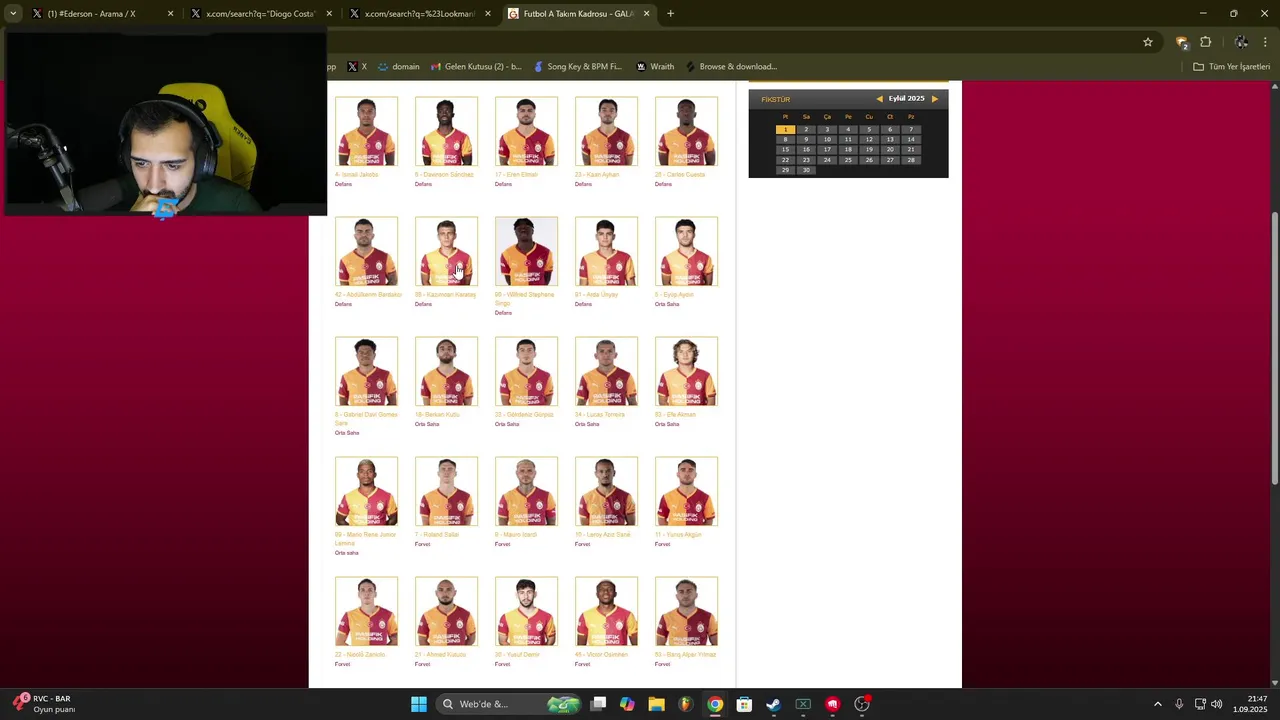Select the 'Futbol A Takım Kadrosu' tab

click(x=578, y=14)
